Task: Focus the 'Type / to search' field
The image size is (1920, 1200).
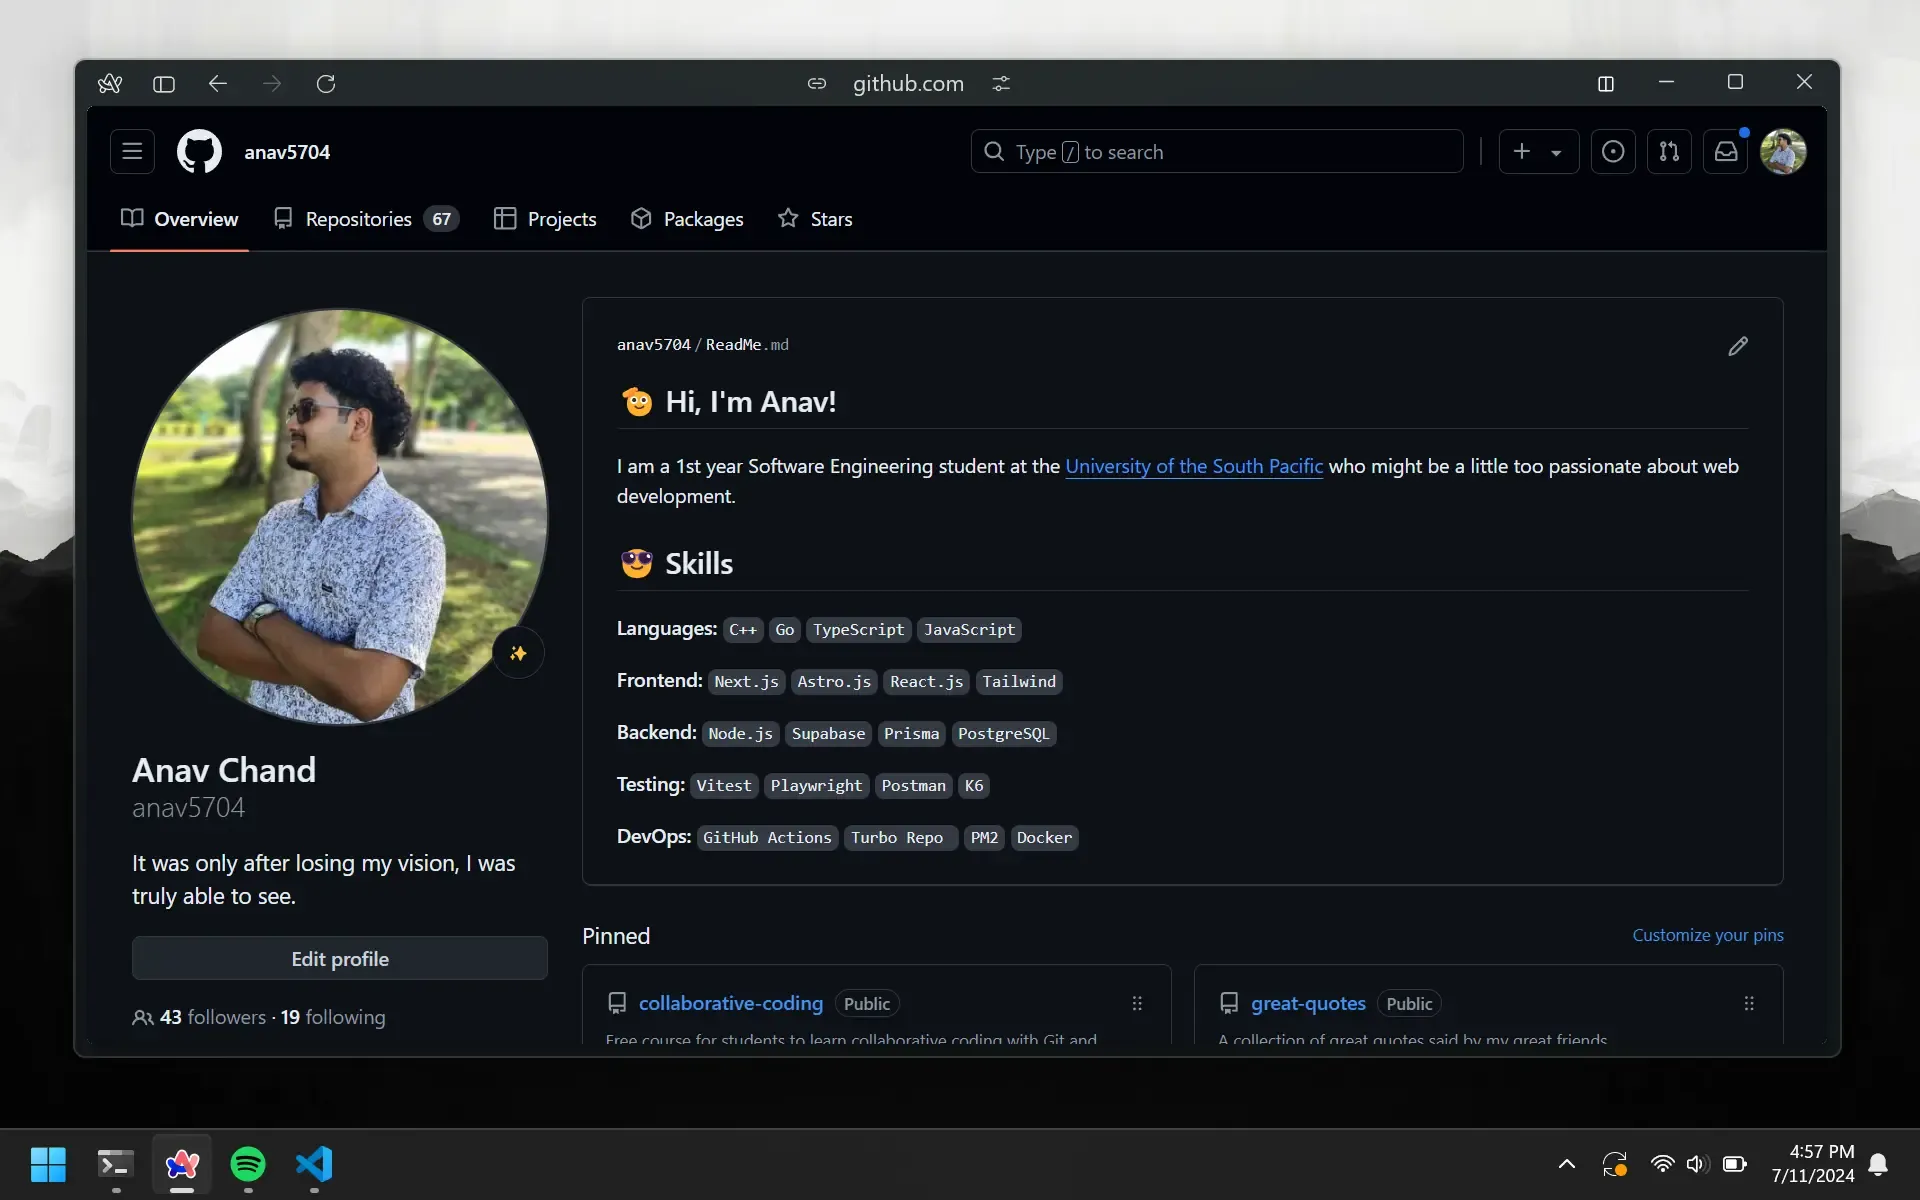Action: pos(1217,151)
